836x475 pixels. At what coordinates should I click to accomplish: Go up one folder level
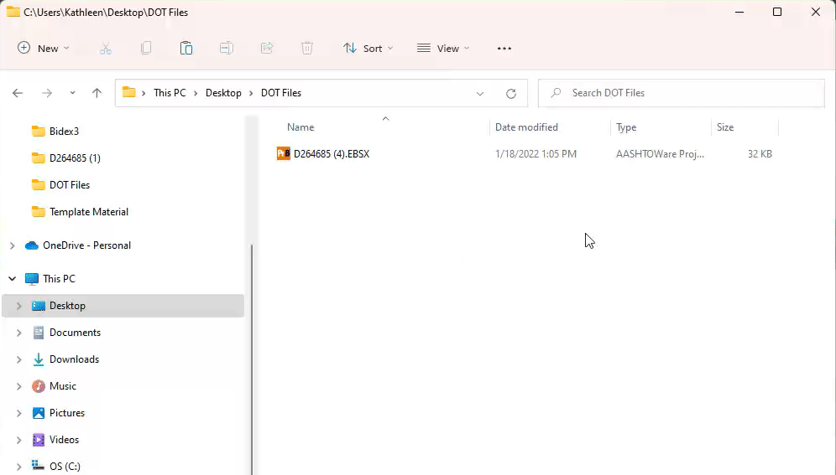click(x=97, y=93)
